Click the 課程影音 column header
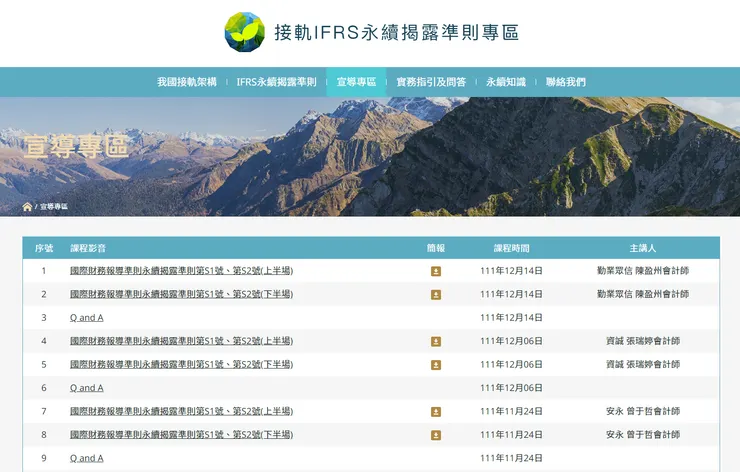740x472 pixels. pyautogui.click(x=88, y=248)
